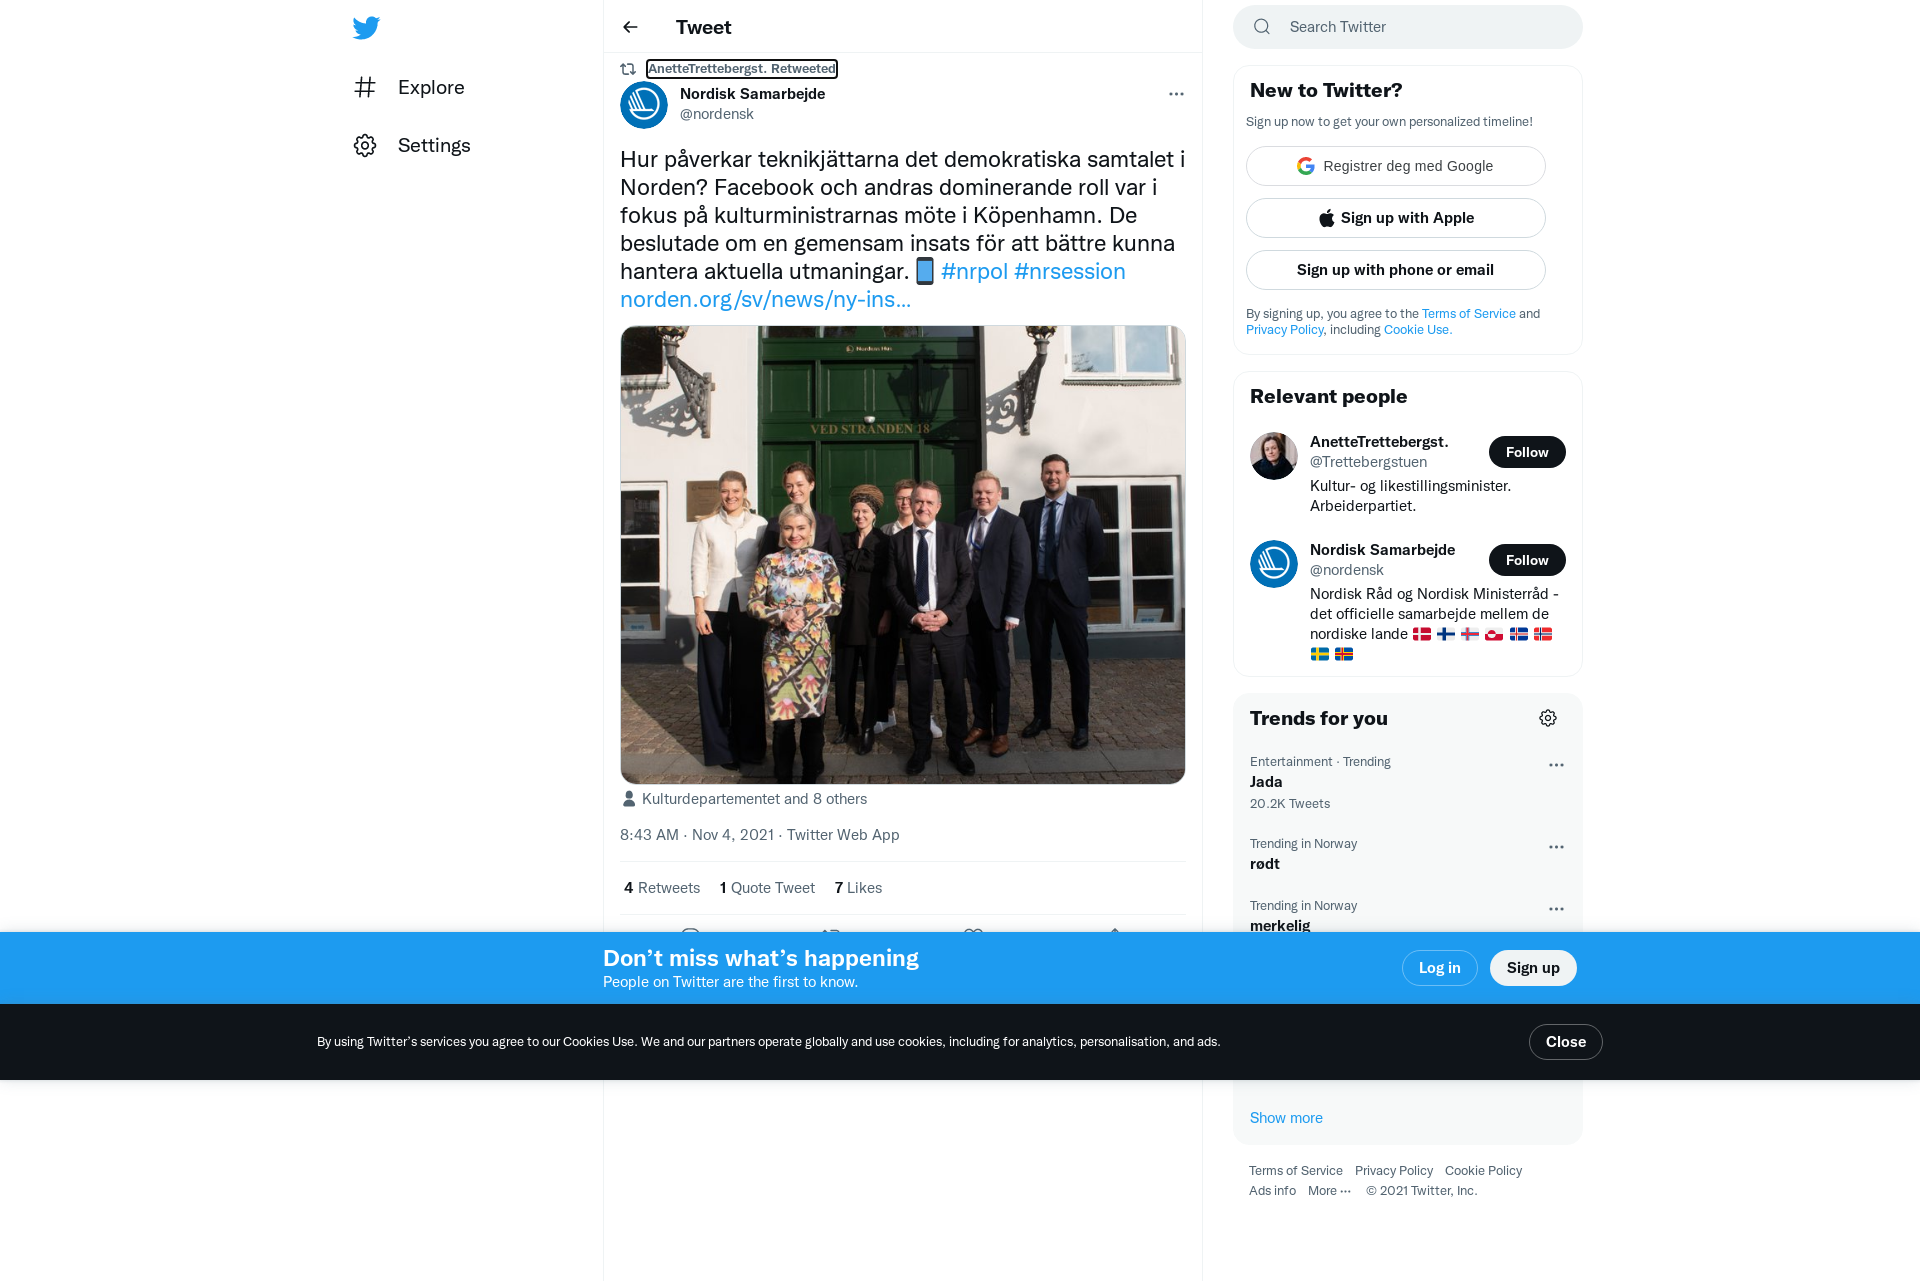1920x1281 pixels.
Task: Go back using the arrow icon
Action: 630,27
